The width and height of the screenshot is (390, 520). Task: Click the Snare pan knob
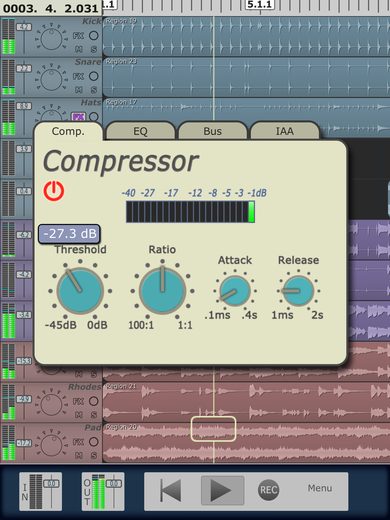coord(51,80)
